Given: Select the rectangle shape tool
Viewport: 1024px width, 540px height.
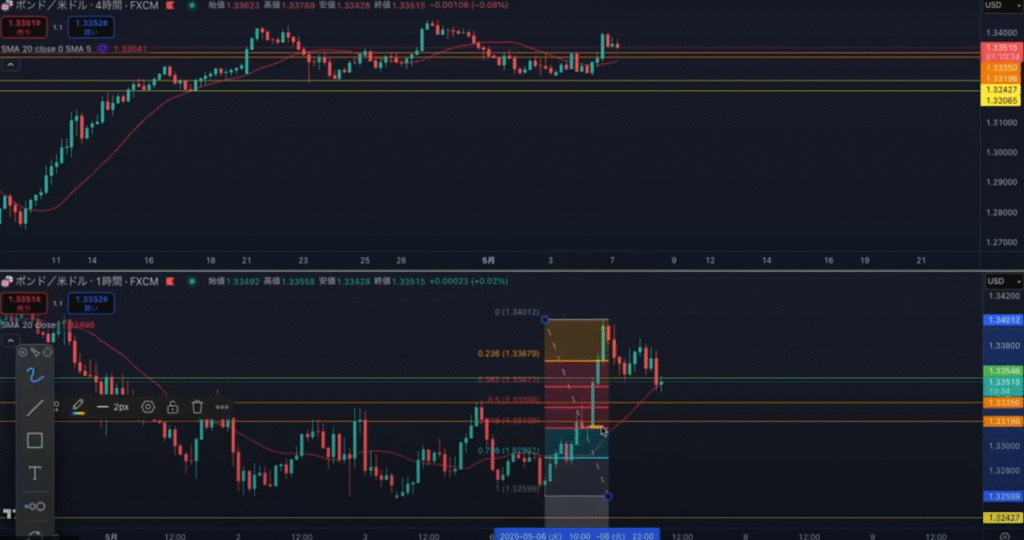Looking at the screenshot, I should coord(34,440).
